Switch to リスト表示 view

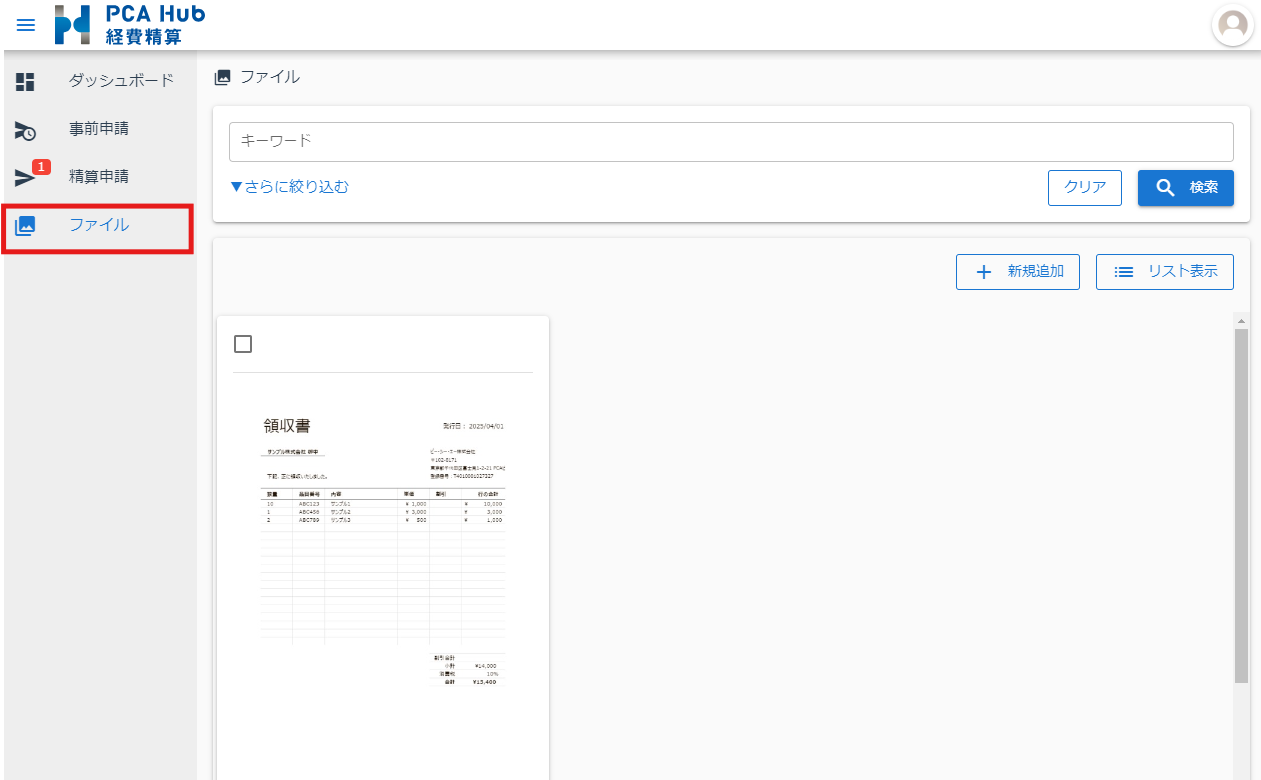[x=1164, y=272]
